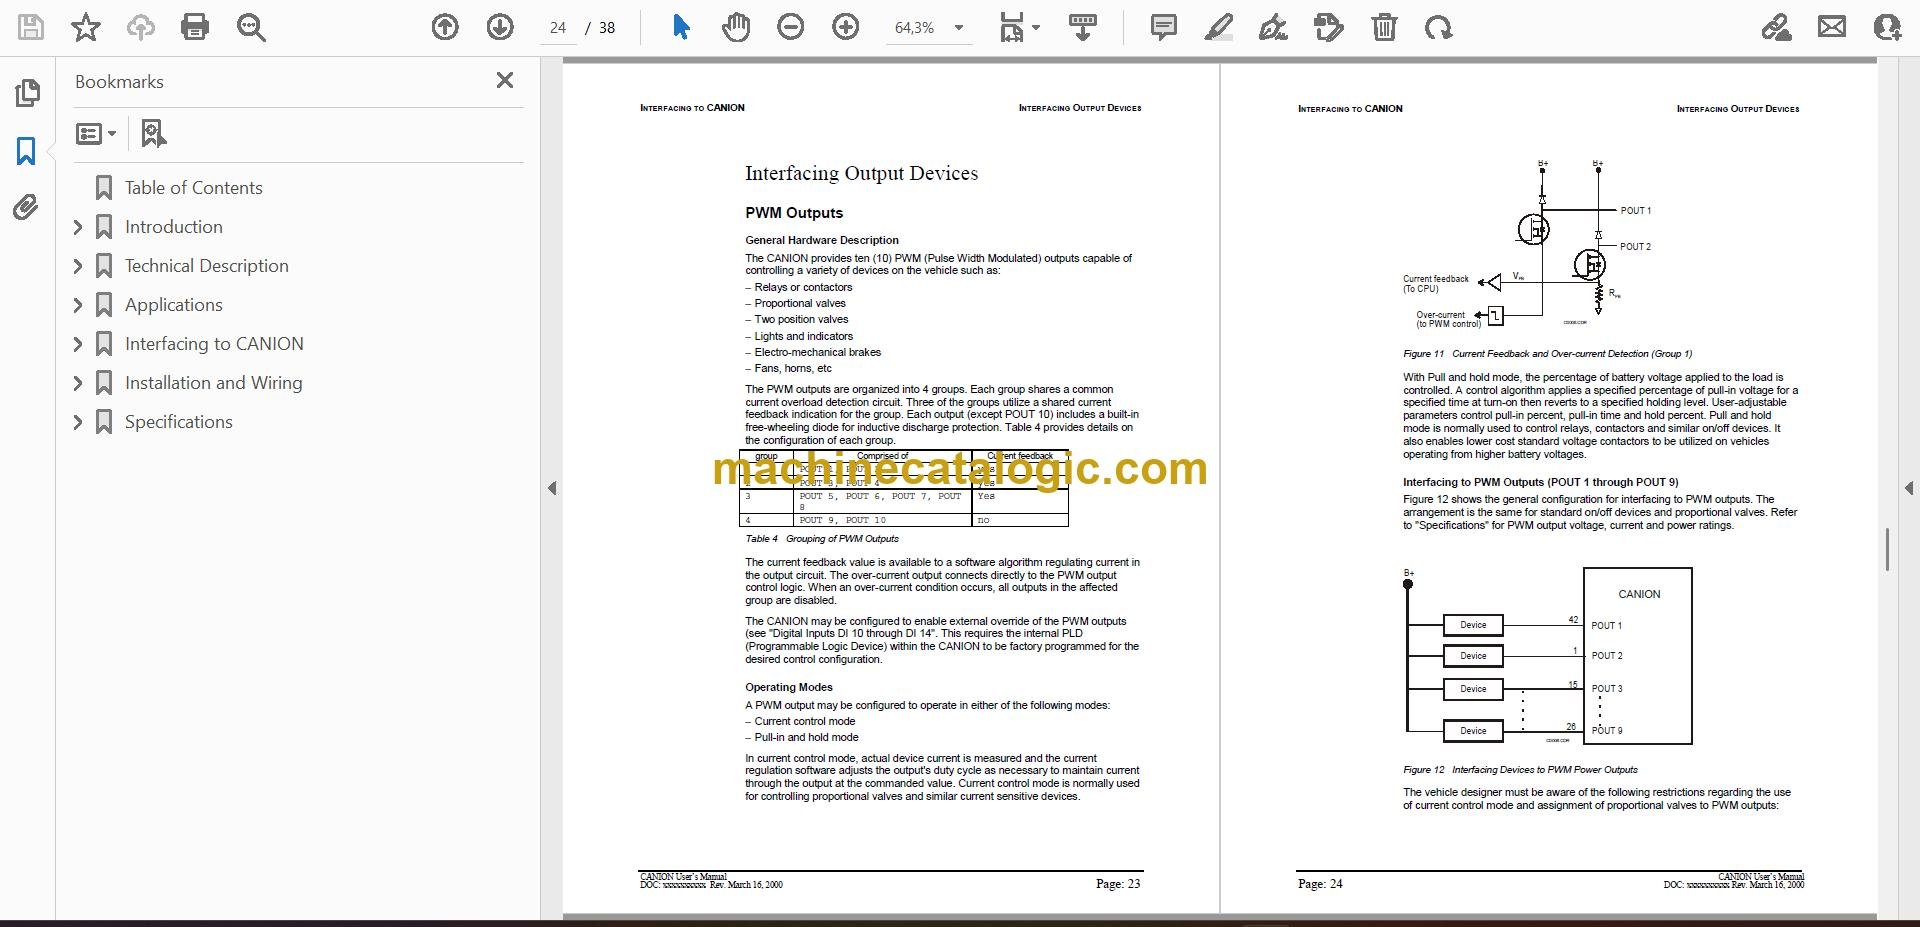The image size is (1920, 927).
Task: Rotate the page view
Action: (1439, 27)
